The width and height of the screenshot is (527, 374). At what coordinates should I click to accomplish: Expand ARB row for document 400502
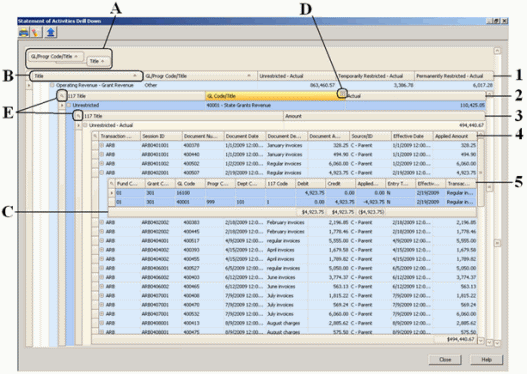[102, 164]
